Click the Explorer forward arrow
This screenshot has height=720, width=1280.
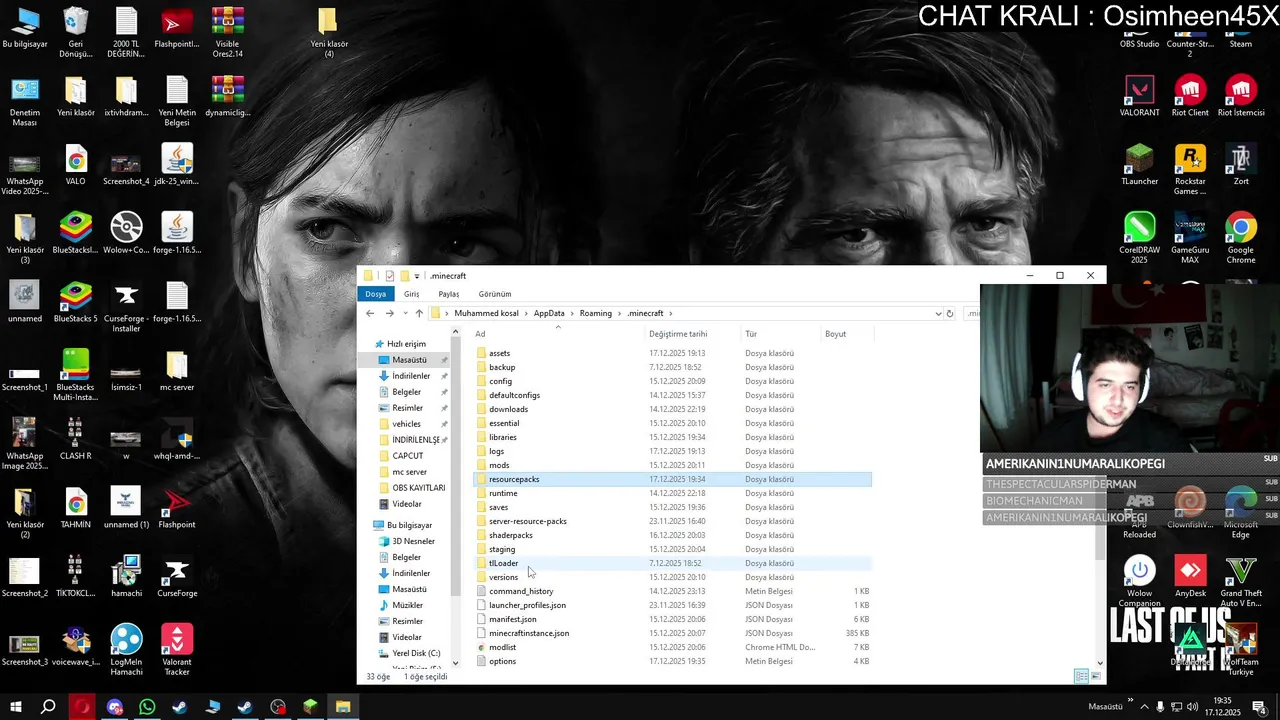point(389,313)
